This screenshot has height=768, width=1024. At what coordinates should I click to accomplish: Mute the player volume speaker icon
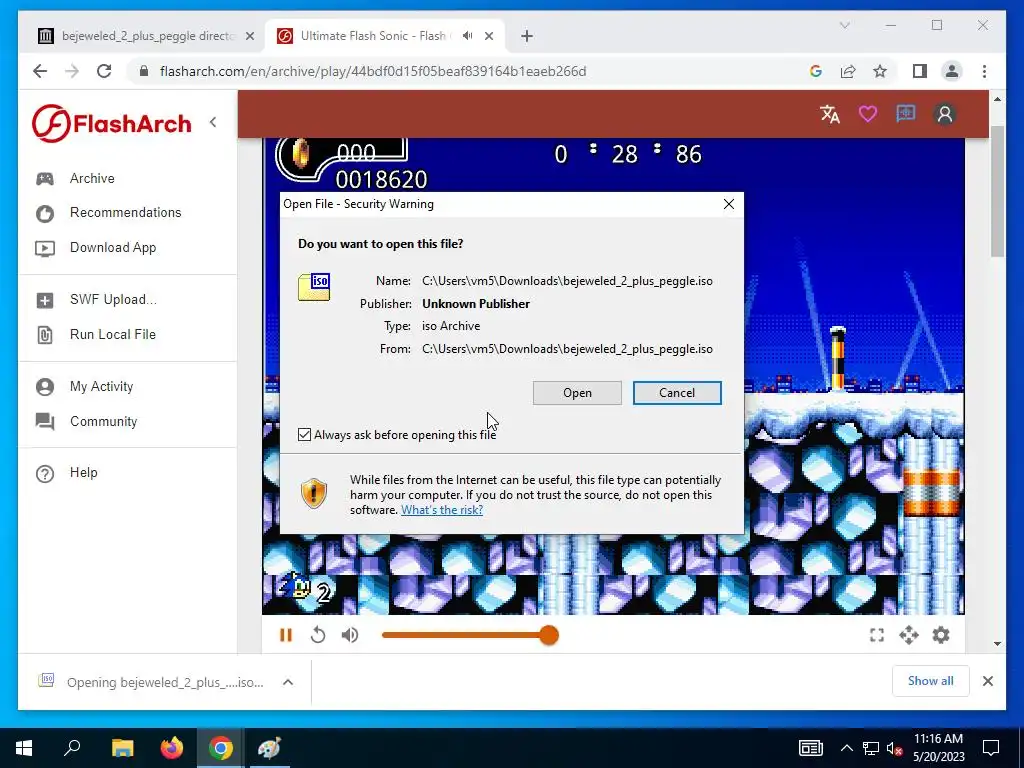[350, 635]
